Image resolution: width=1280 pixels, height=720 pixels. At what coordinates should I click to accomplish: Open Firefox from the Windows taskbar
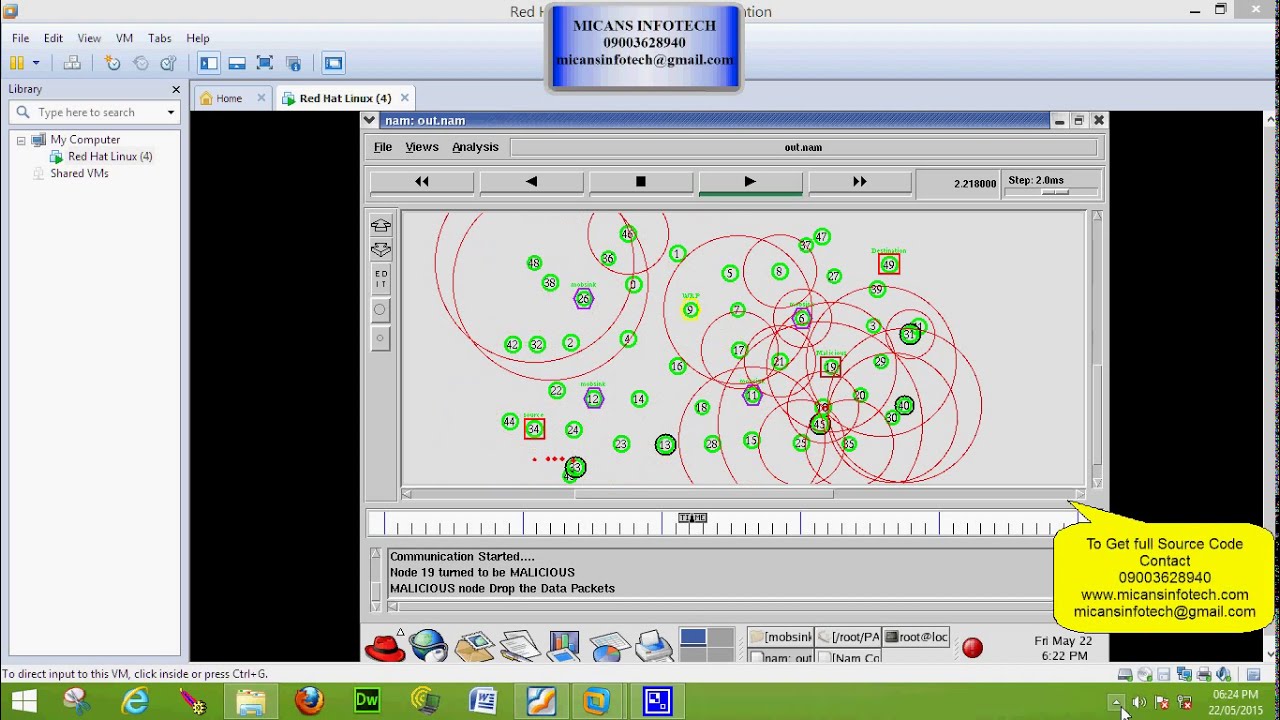click(x=309, y=701)
